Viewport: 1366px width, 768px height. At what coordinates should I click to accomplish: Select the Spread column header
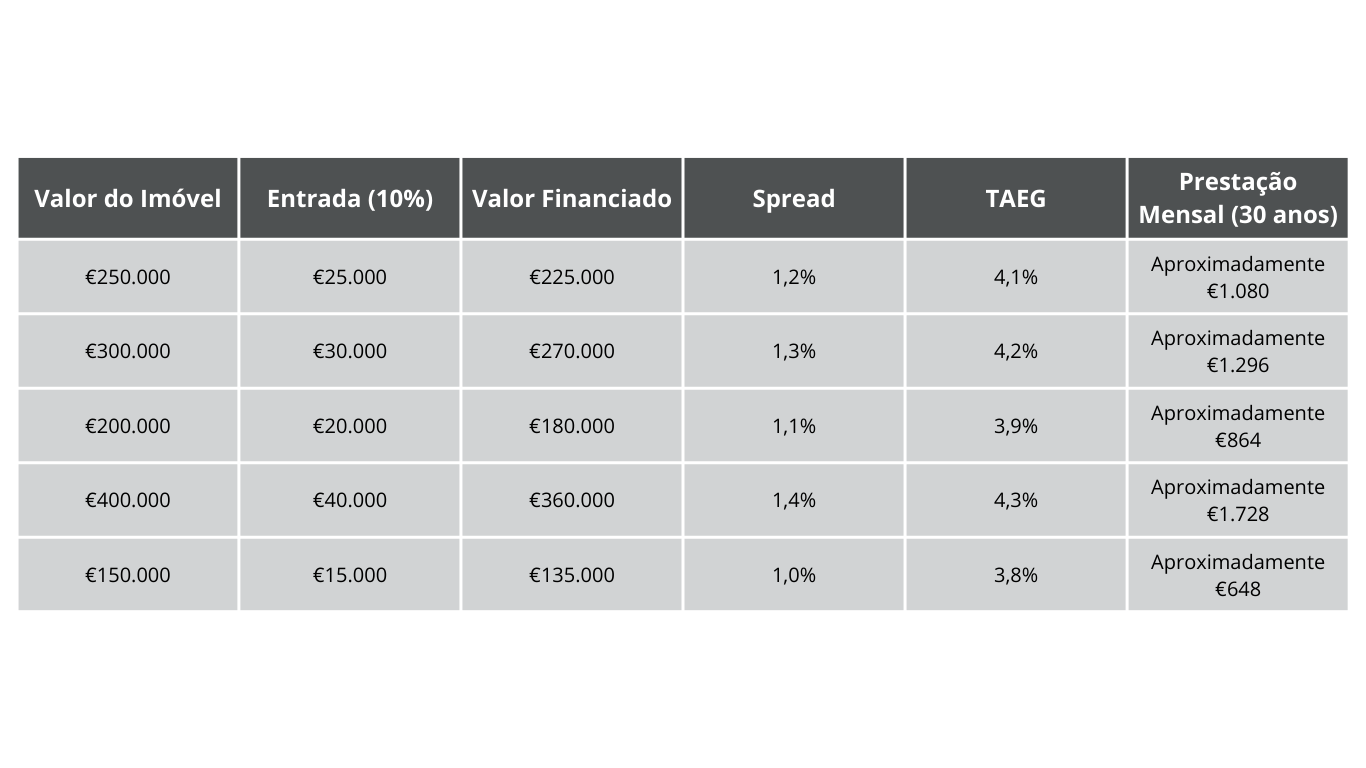(794, 198)
